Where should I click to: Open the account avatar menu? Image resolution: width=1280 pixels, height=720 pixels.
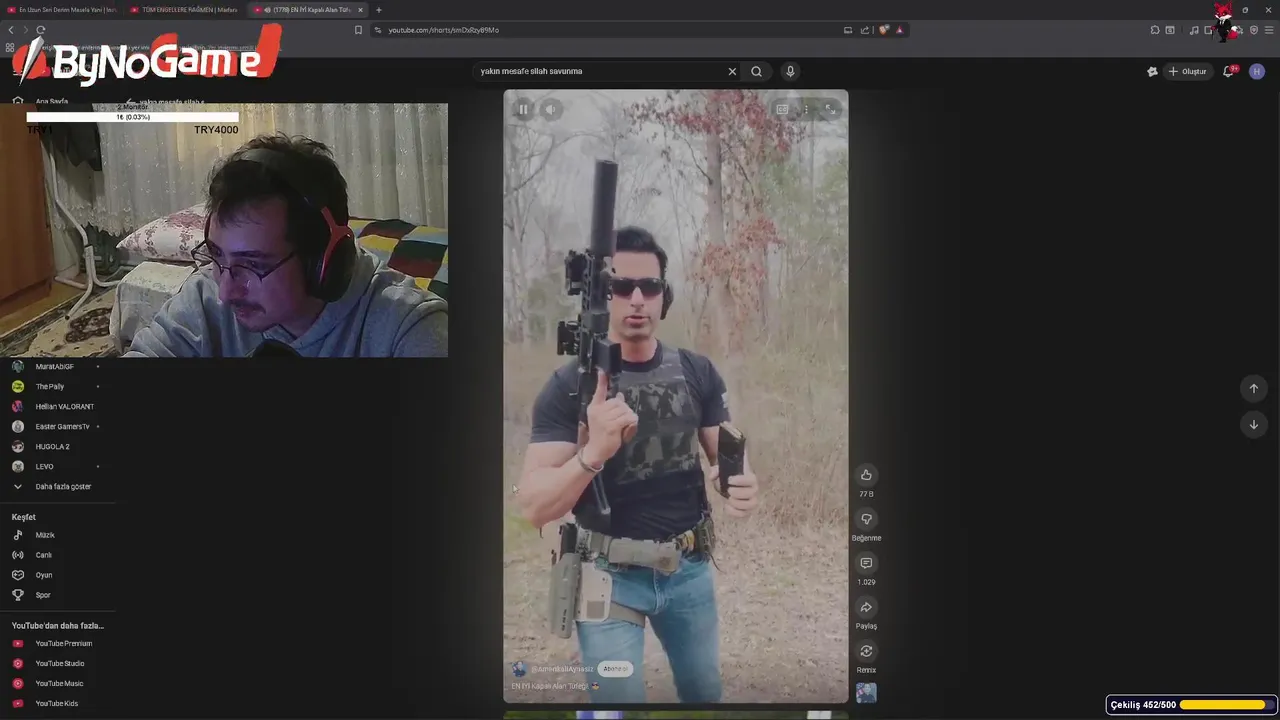click(1257, 71)
